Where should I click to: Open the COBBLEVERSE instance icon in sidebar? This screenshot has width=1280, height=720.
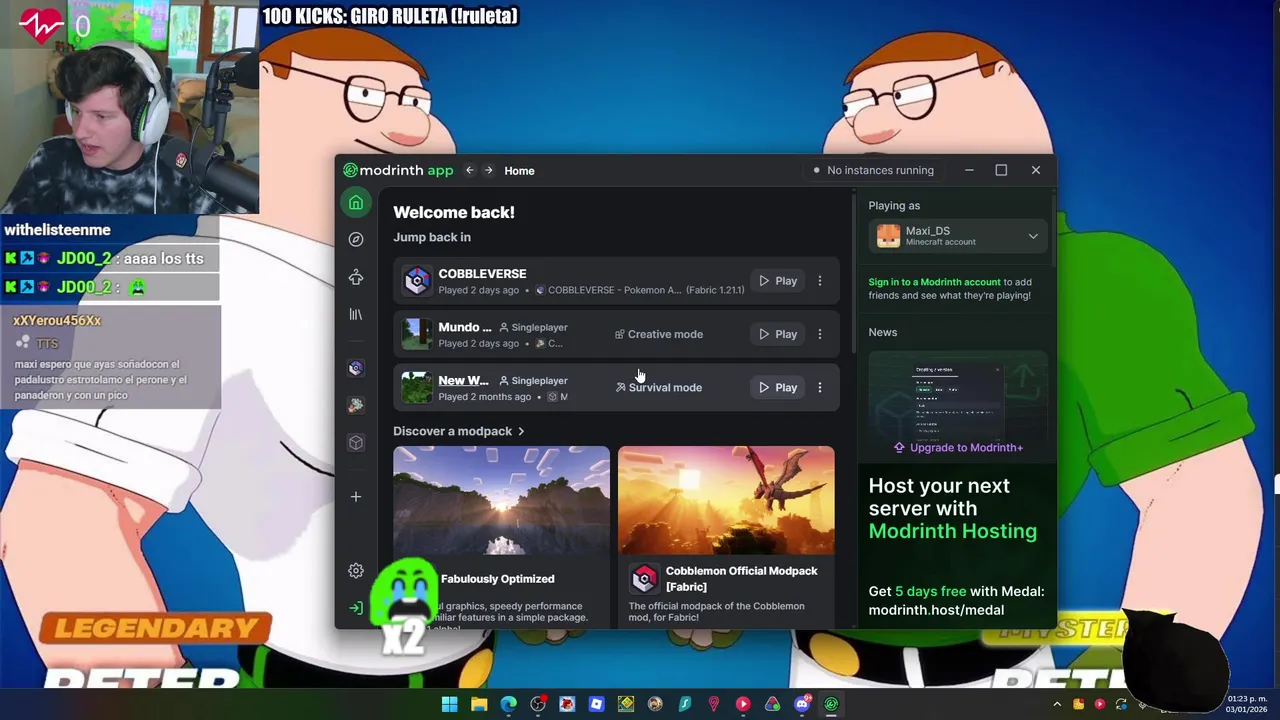356,368
